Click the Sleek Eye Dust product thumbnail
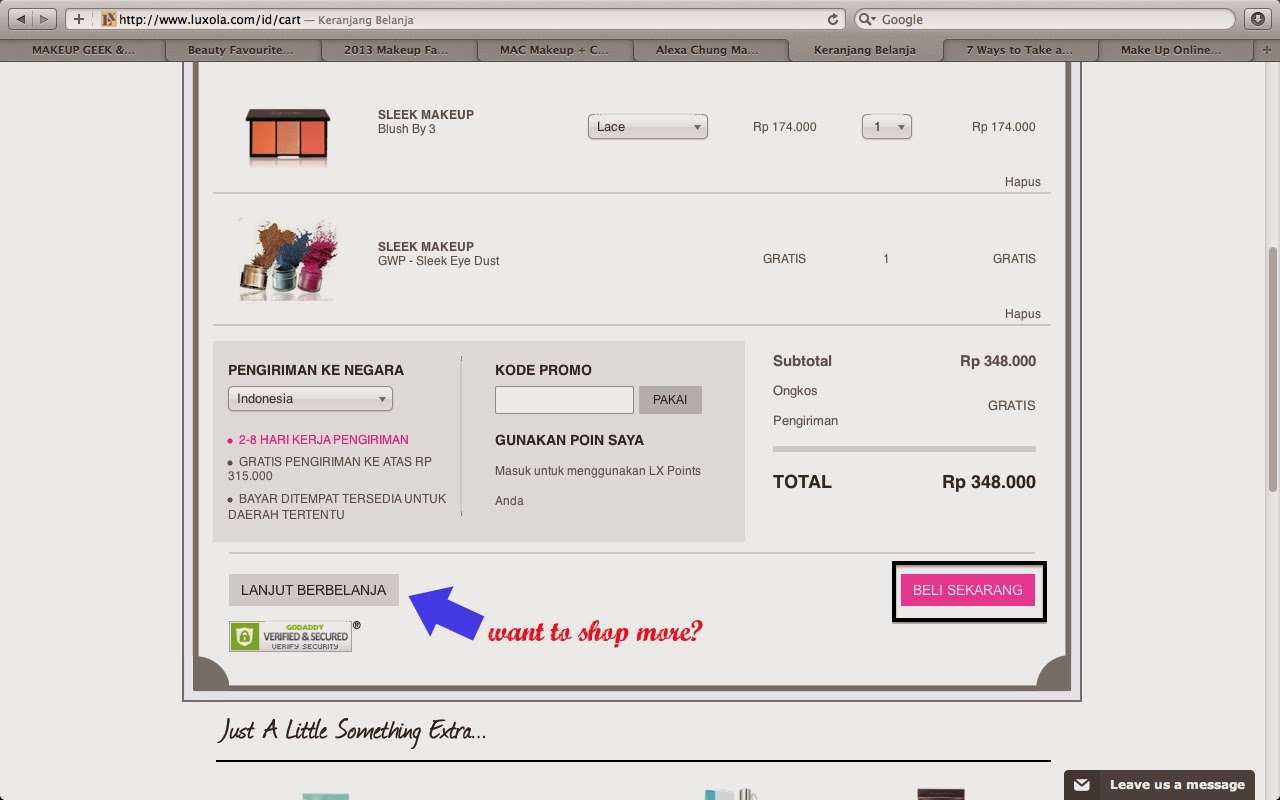This screenshot has height=800, width=1280. click(x=288, y=259)
